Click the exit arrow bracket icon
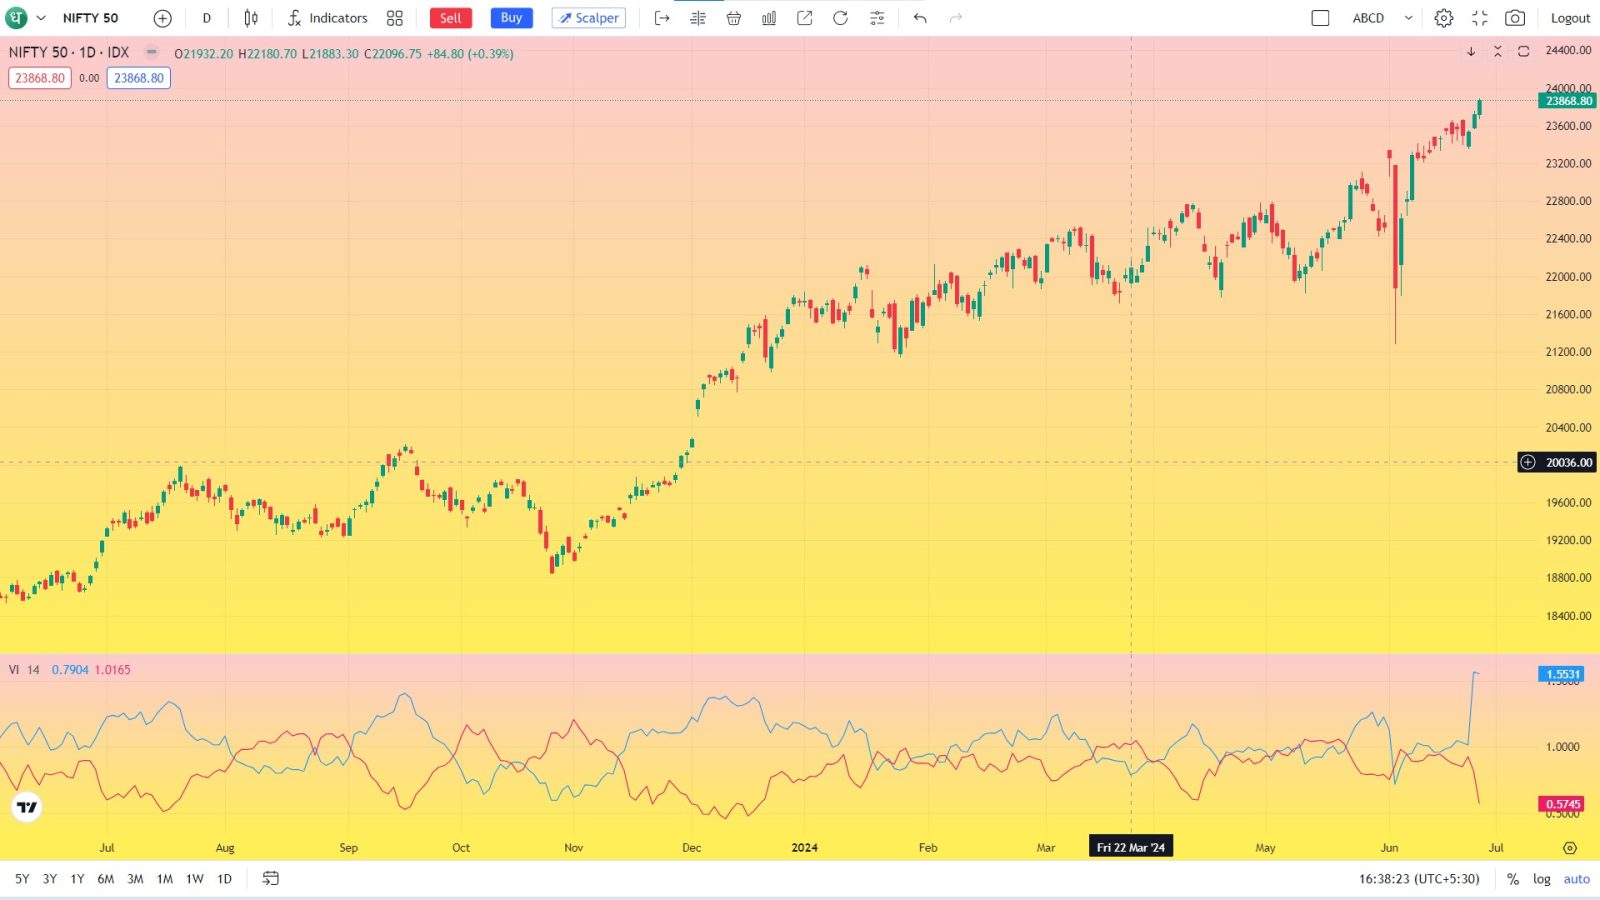The height and width of the screenshot is (900, 1600). 662,18
